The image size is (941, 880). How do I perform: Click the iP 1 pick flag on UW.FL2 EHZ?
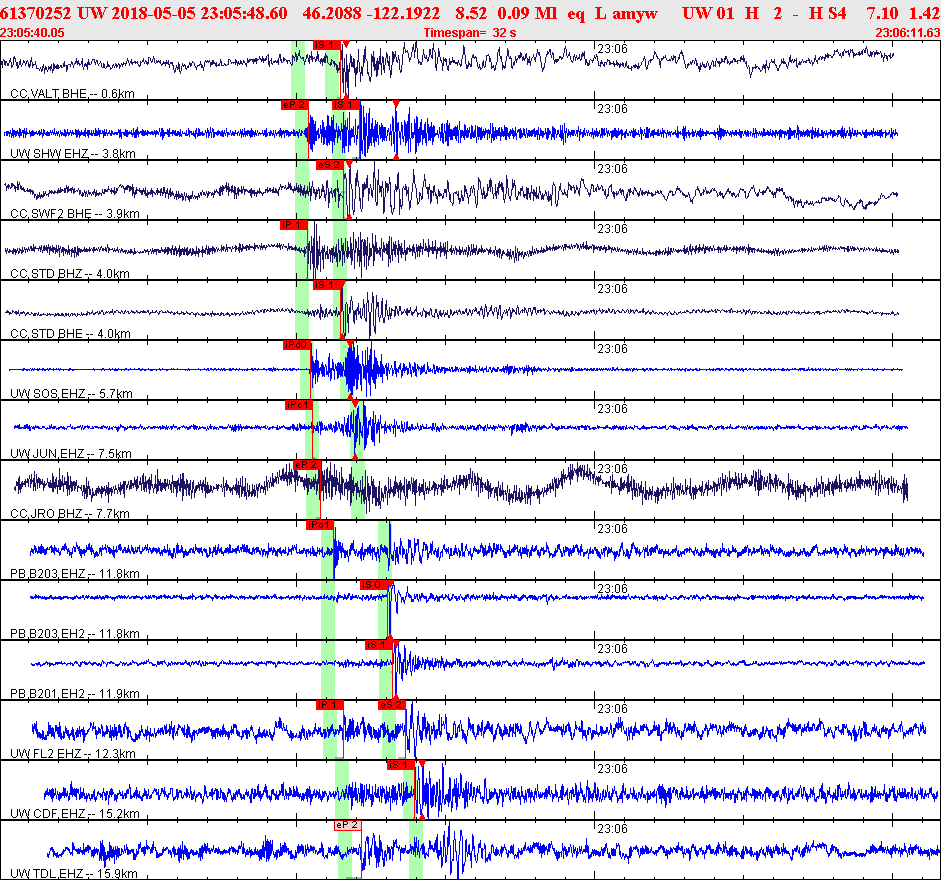point(329,705)
